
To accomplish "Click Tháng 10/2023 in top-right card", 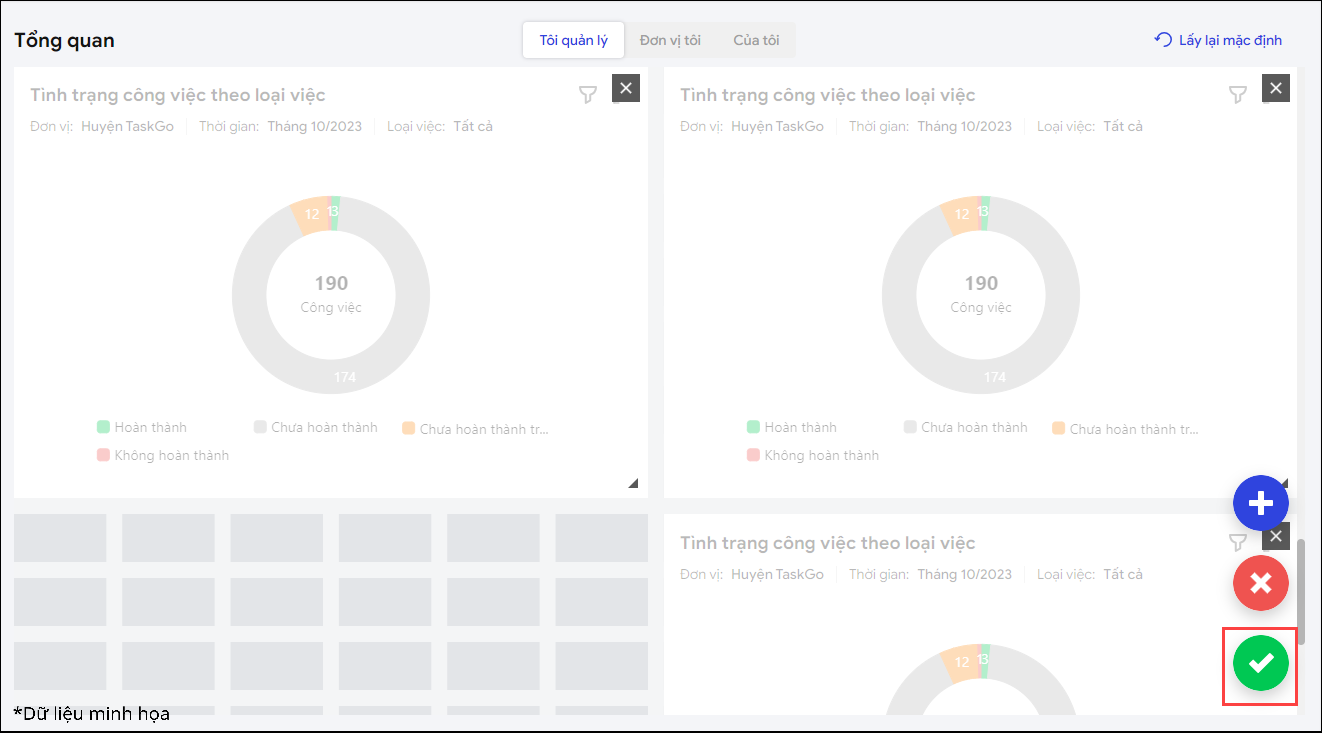I will (x=965, y=126).
